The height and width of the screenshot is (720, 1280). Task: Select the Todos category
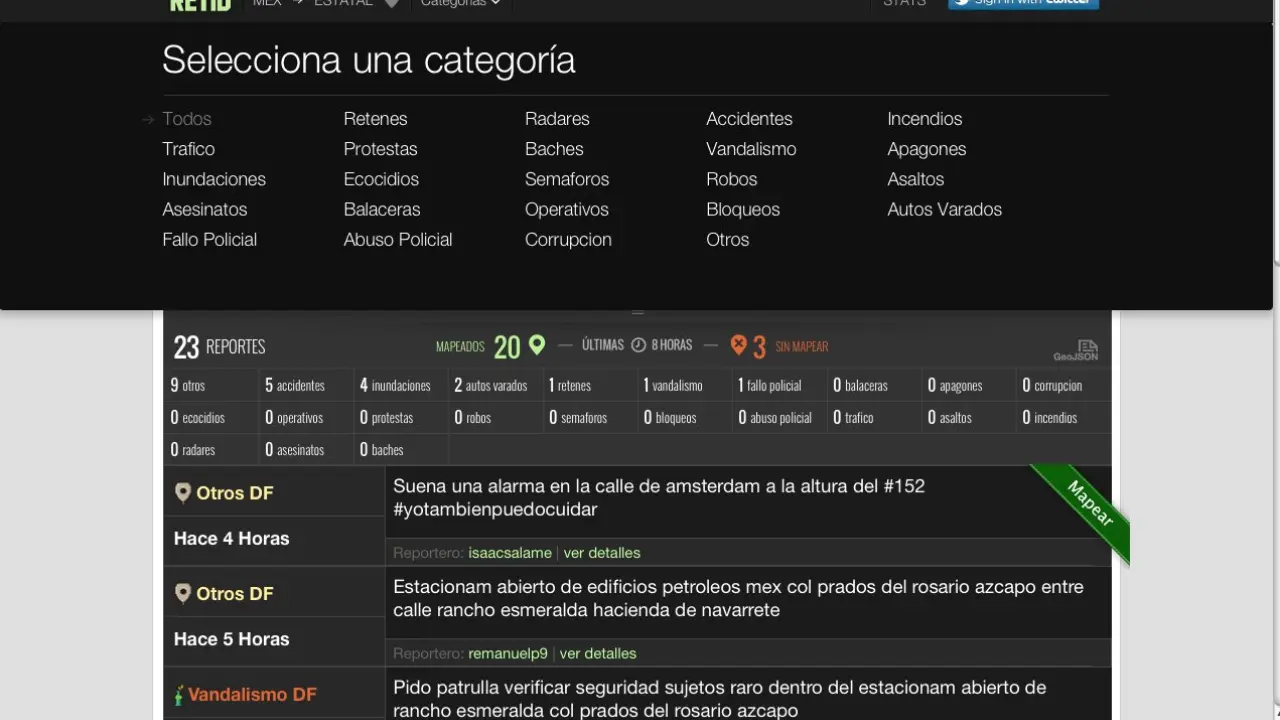[x=187, y=119]
